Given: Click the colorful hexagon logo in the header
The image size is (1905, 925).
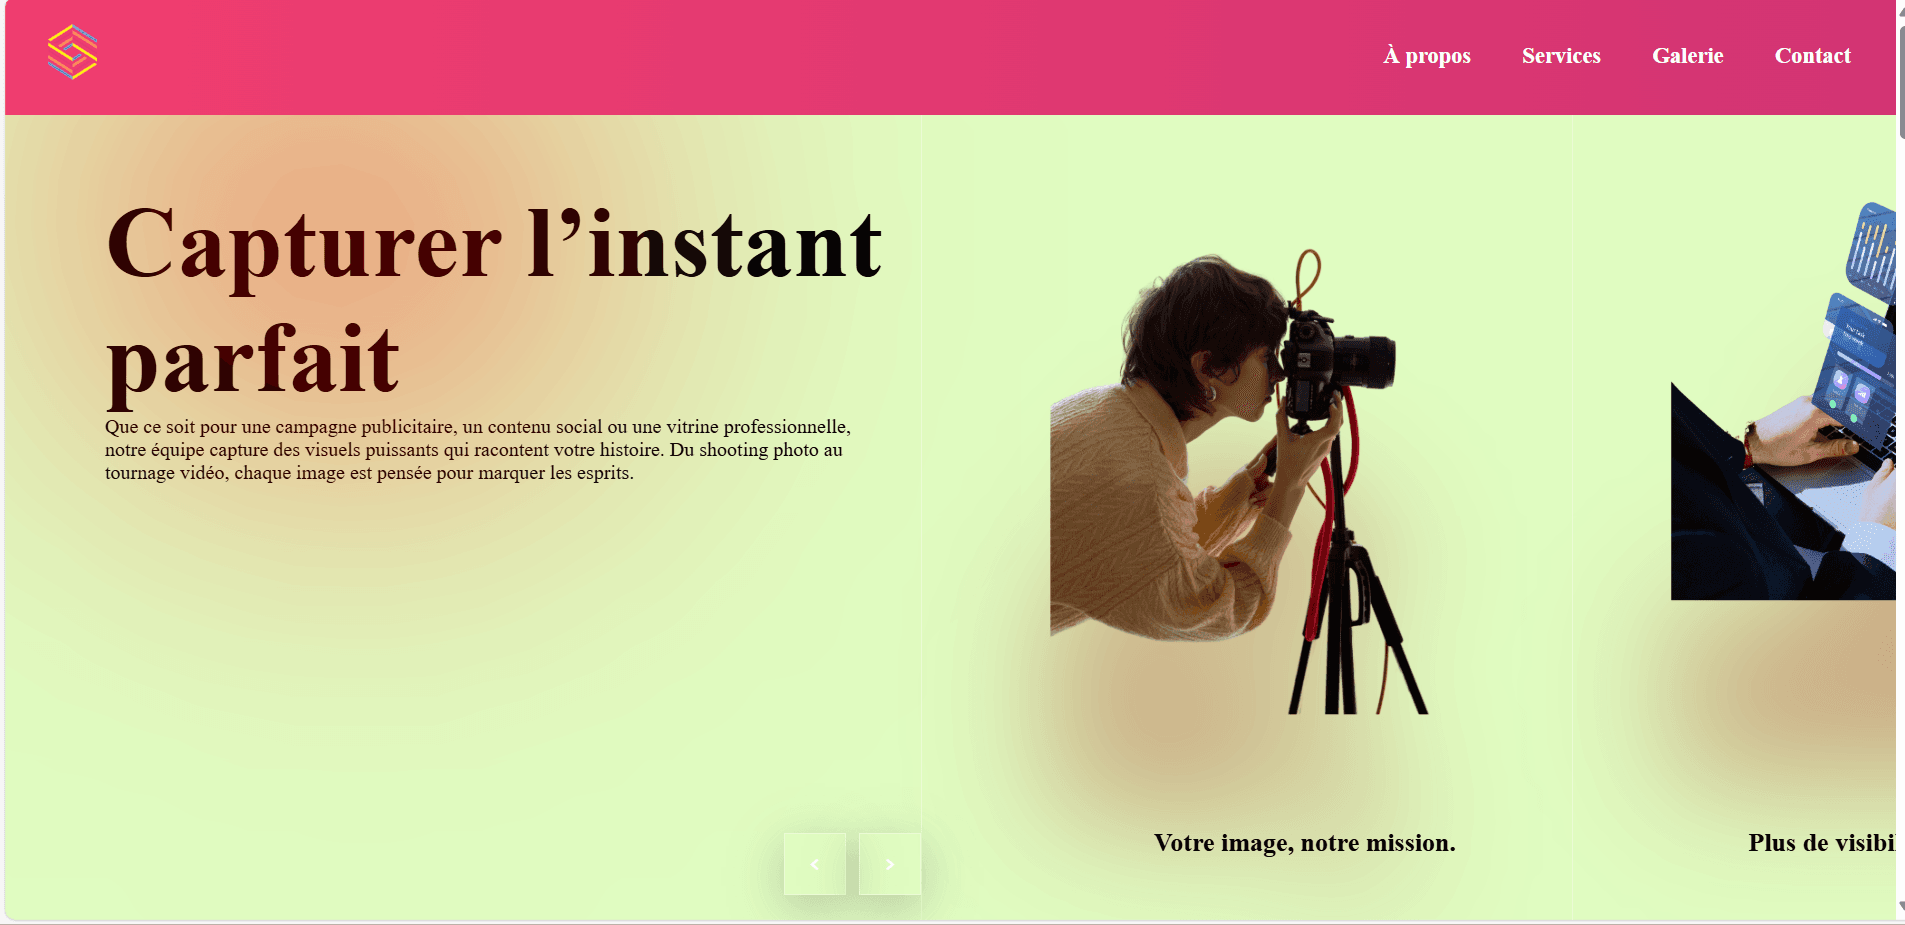Looking at the screenshot, I should [72, 52].
